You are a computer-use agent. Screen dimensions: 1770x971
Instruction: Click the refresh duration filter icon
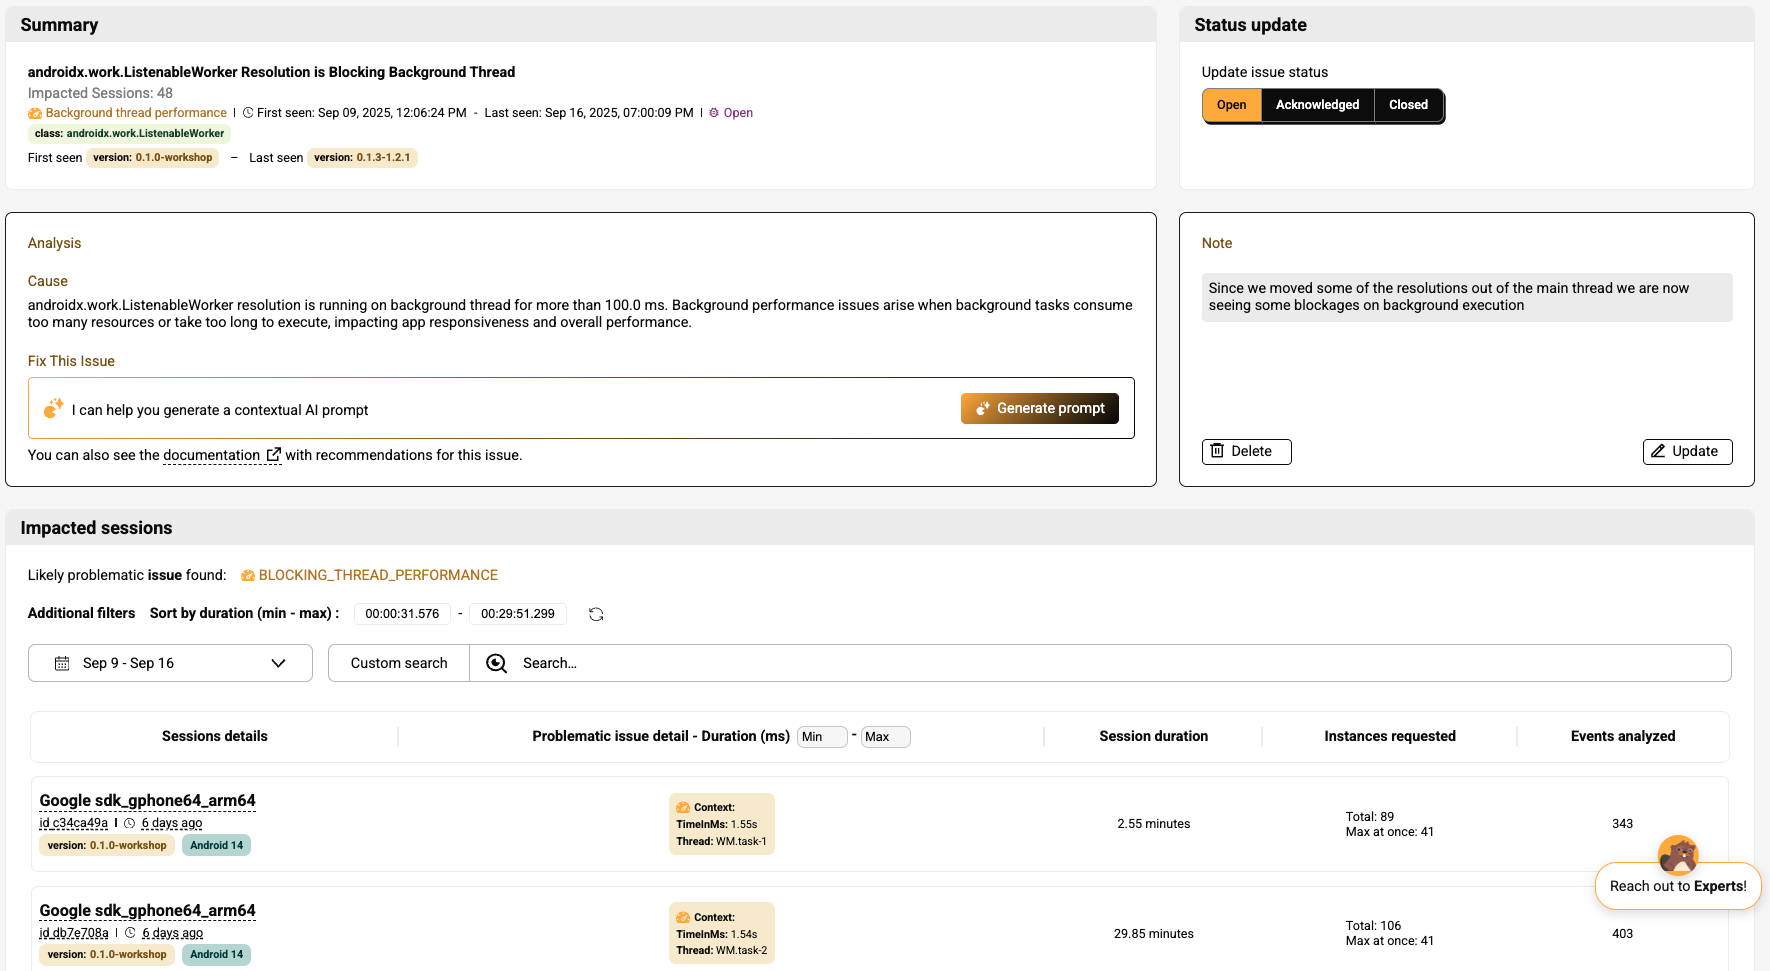point(596,614)
